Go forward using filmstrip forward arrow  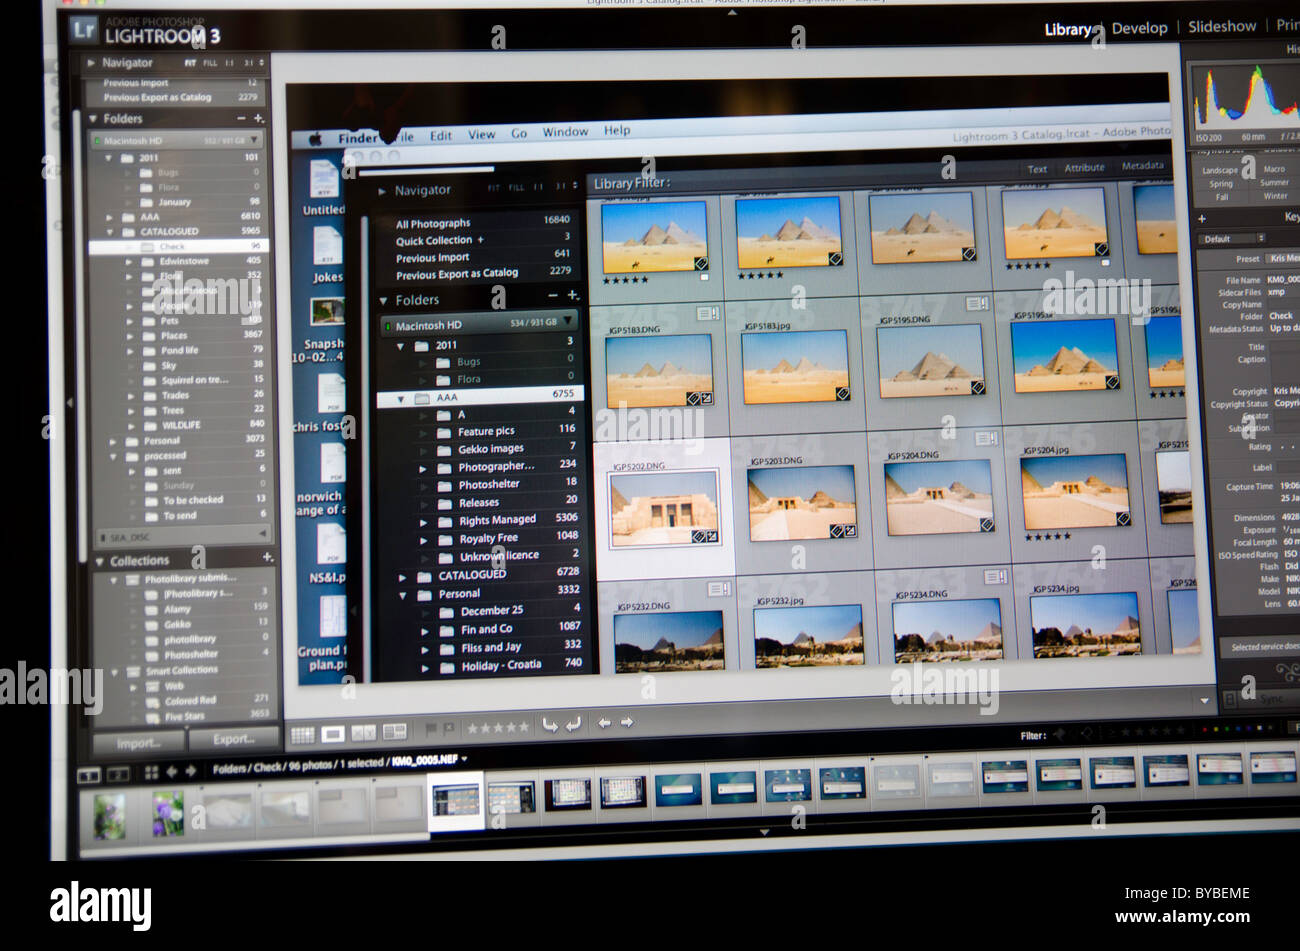pos(190,771)
